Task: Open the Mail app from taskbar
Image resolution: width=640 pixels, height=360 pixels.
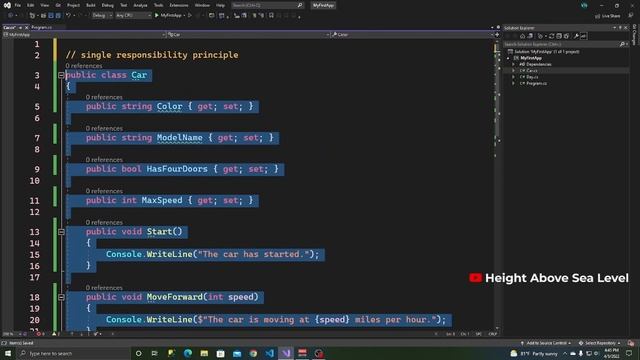Action: coord(237,353)
